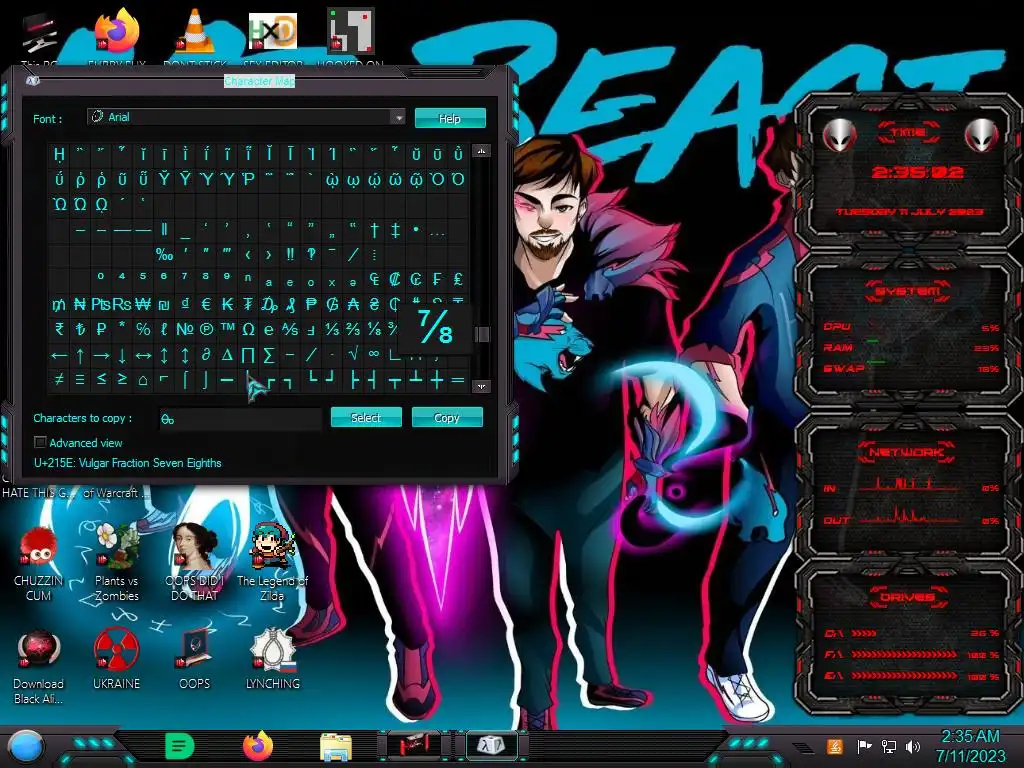
Task: Select the Indian rupee ₹ character
Action: click(x=59, y=329)
